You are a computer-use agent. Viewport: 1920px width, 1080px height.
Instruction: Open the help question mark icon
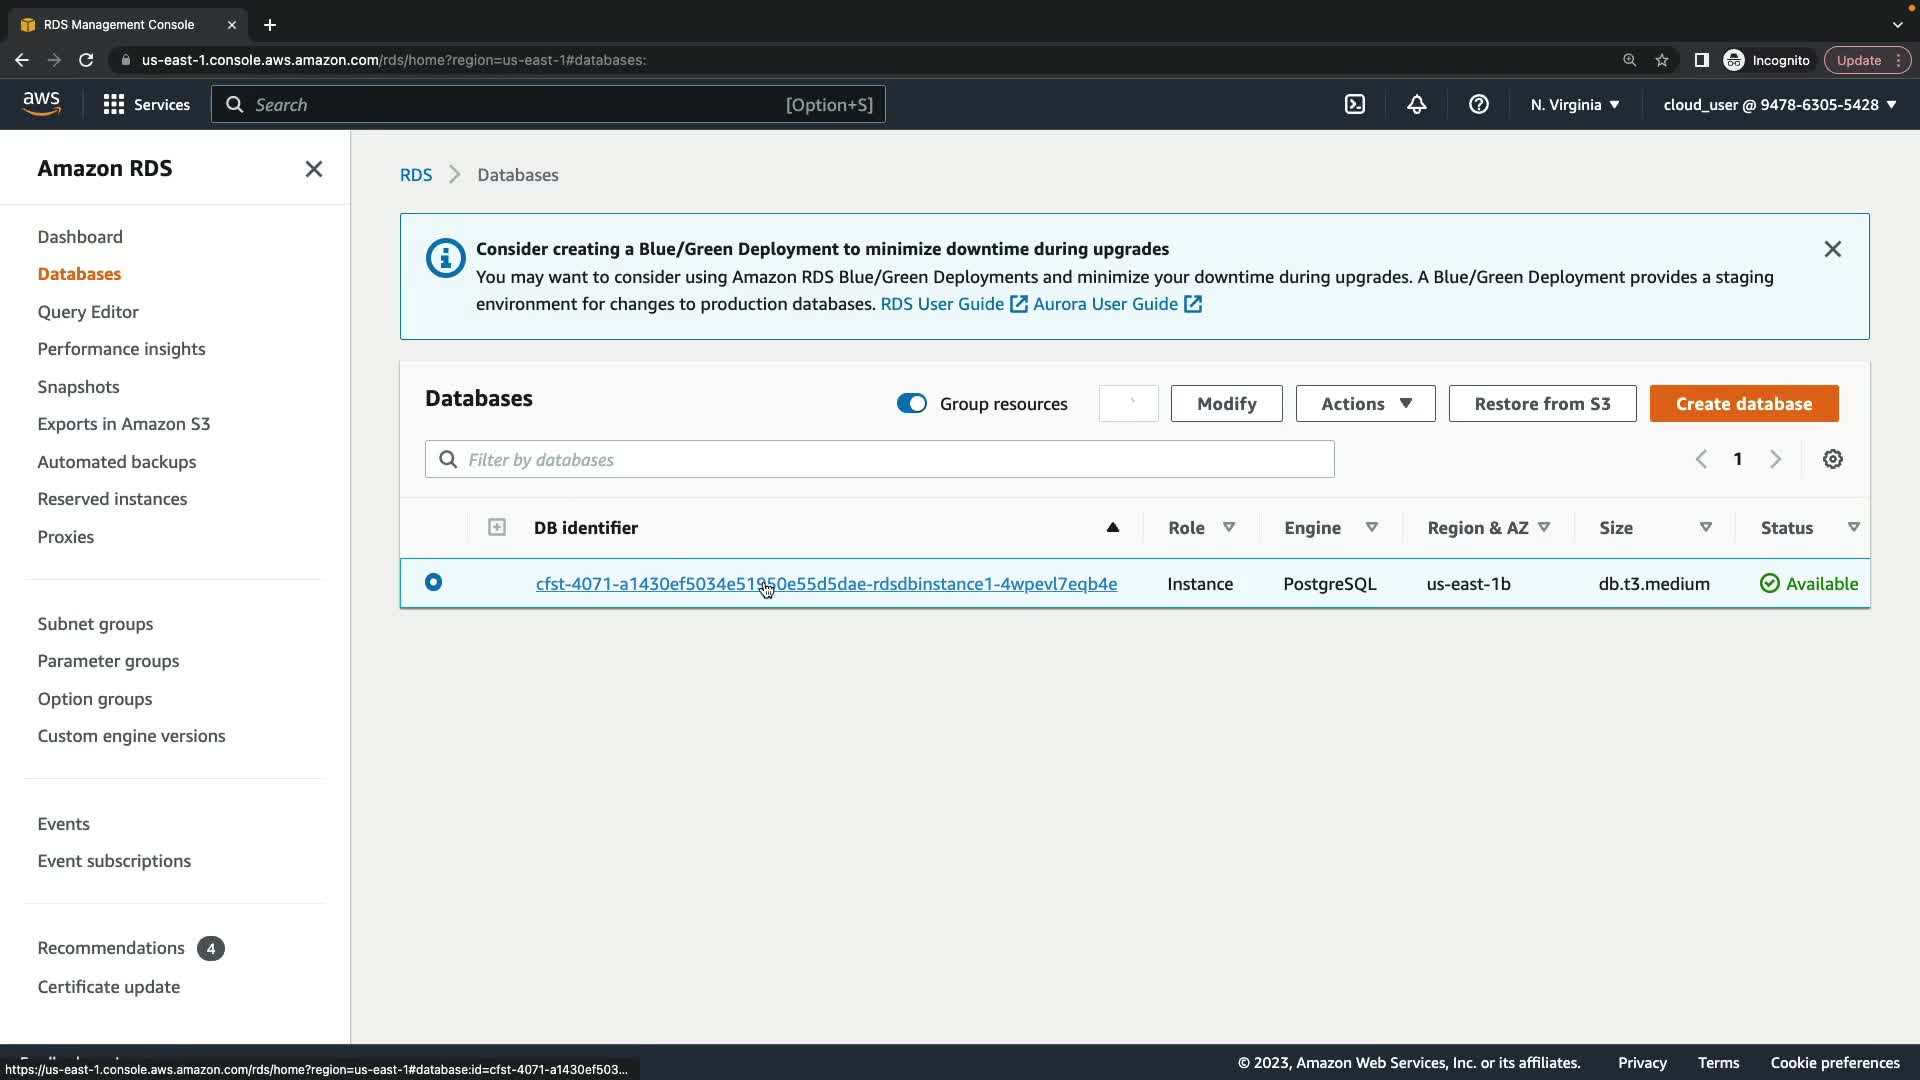(1479, 104)
